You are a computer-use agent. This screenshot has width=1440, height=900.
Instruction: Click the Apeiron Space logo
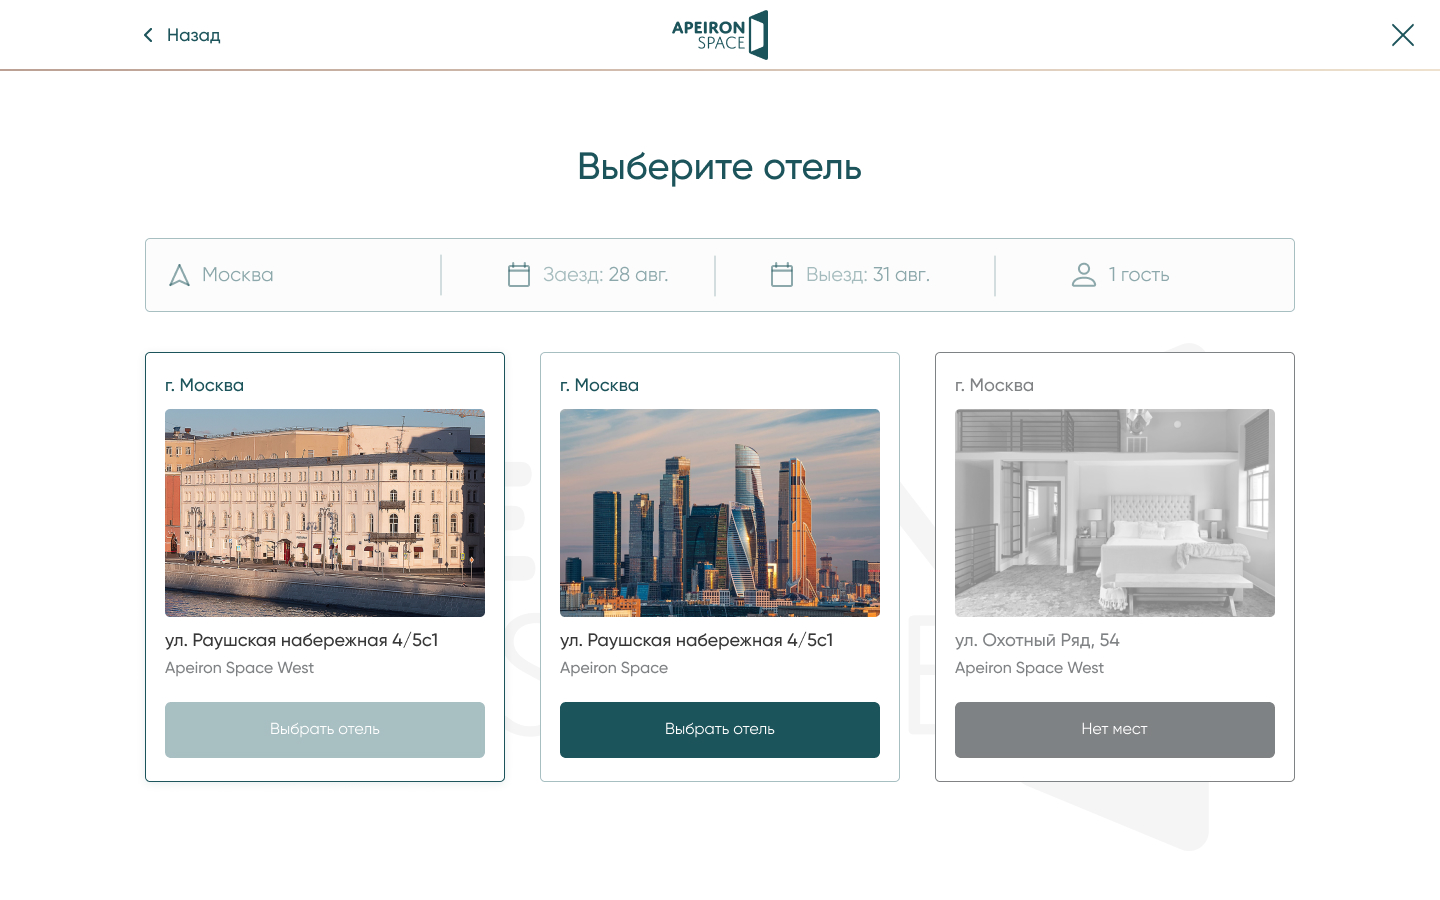(720, 35)
